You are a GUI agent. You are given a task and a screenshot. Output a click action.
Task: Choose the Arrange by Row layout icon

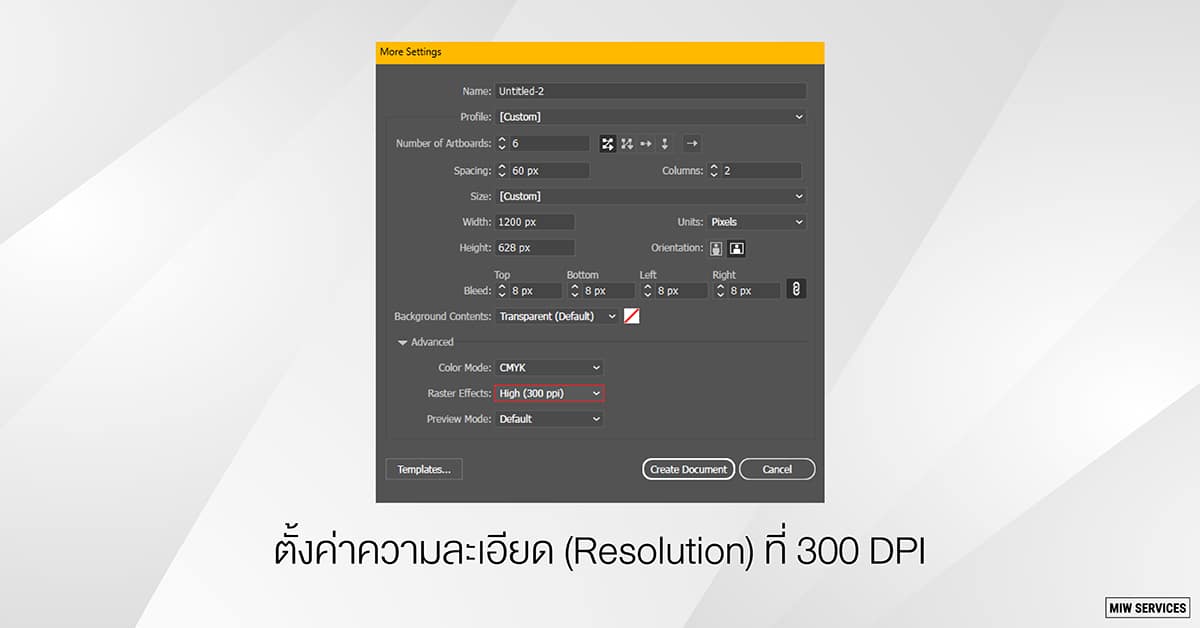pyautogui.click(x=645, y=144)
